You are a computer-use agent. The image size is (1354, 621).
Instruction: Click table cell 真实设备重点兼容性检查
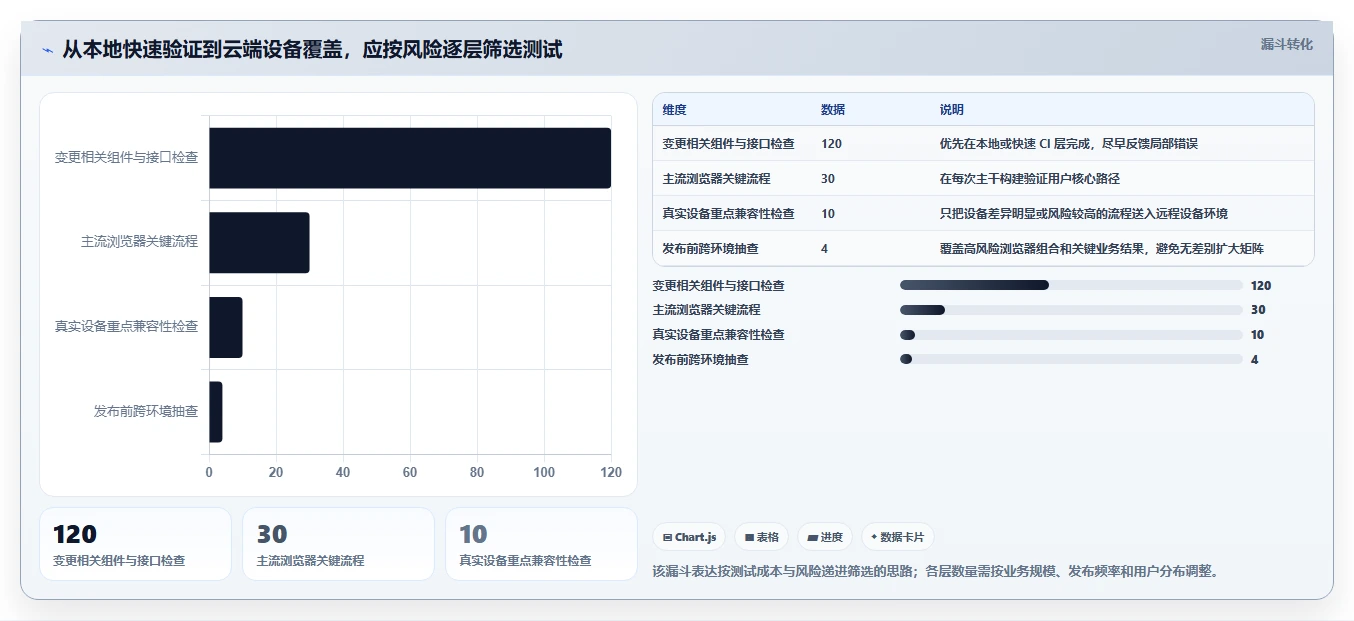(x=728, y=214)
